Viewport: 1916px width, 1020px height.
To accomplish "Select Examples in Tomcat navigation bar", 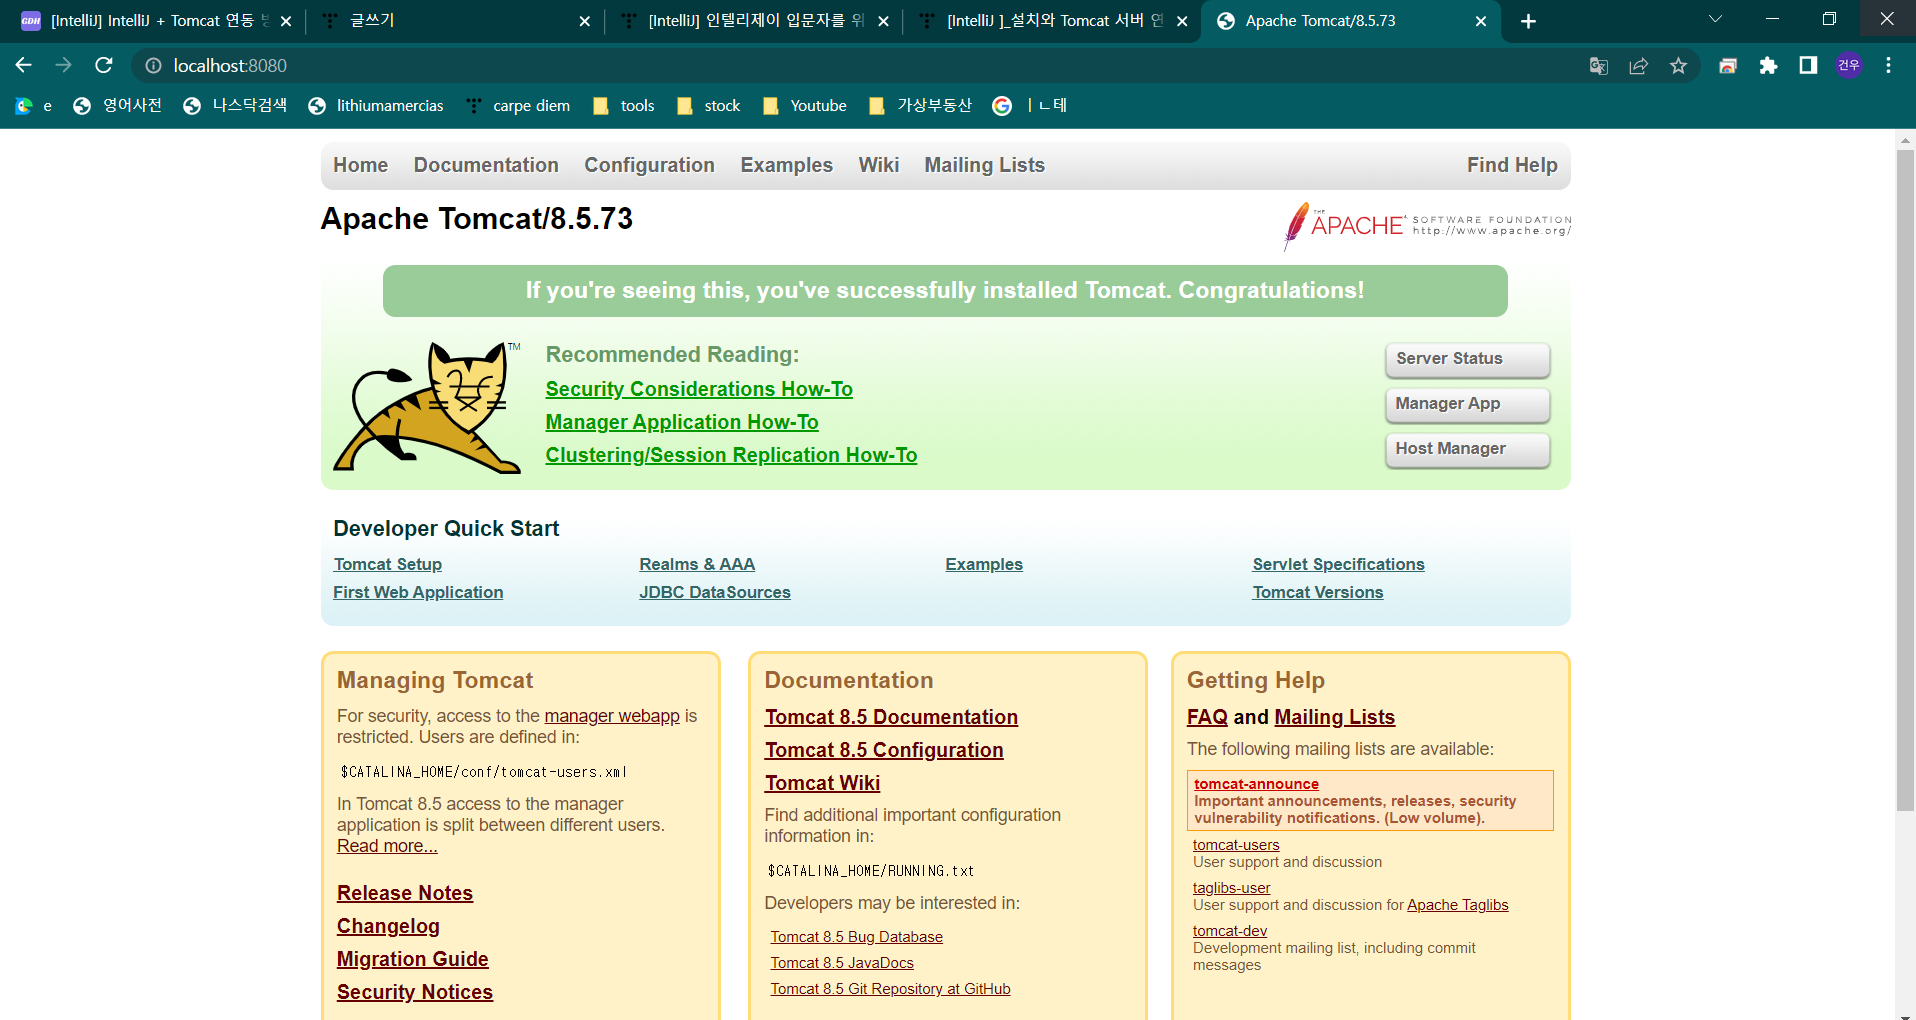I will (786, 165).
